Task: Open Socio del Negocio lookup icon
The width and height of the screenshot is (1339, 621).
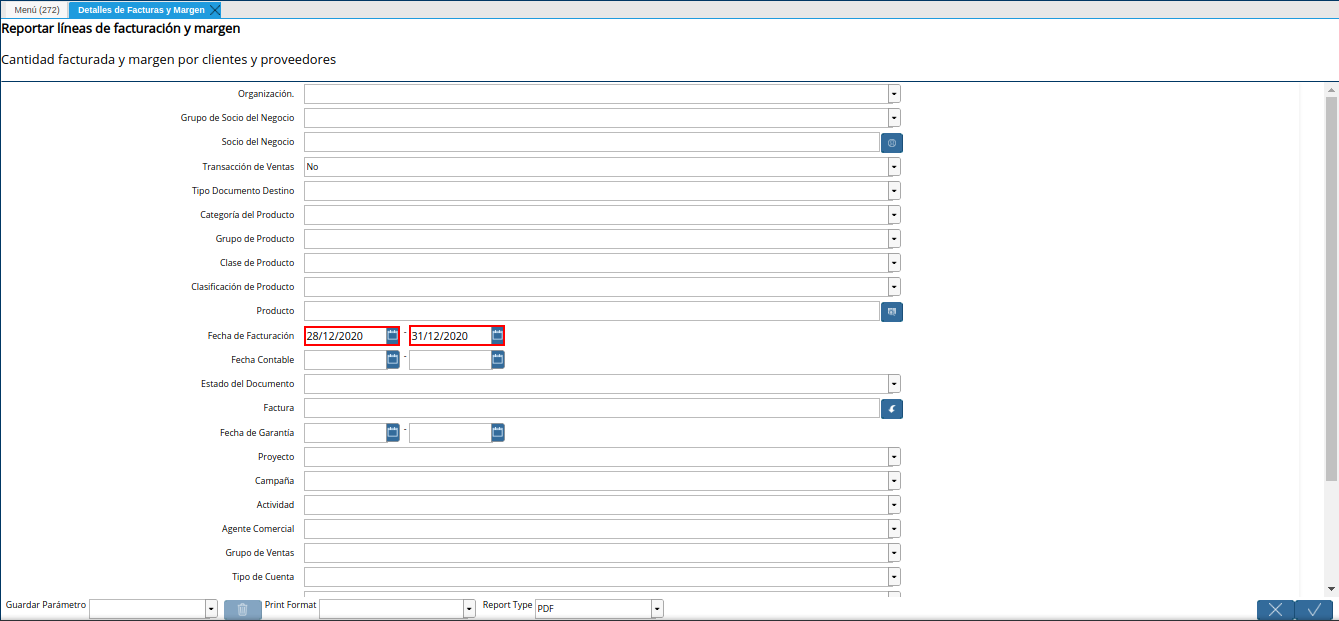Action: pos(892,143)
